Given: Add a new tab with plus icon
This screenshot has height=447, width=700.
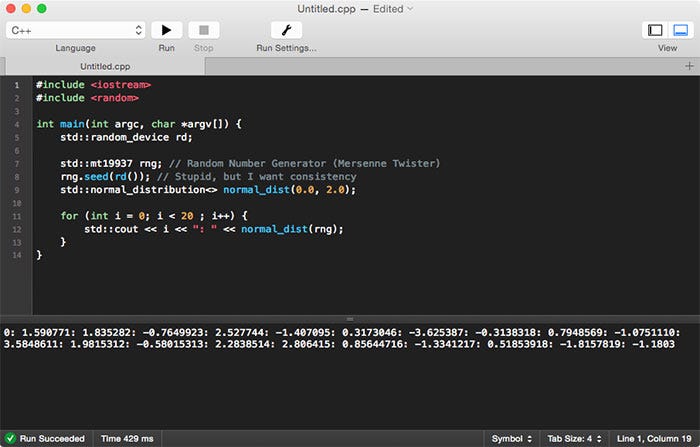Looking at the screenshot, I should point(689,66).
